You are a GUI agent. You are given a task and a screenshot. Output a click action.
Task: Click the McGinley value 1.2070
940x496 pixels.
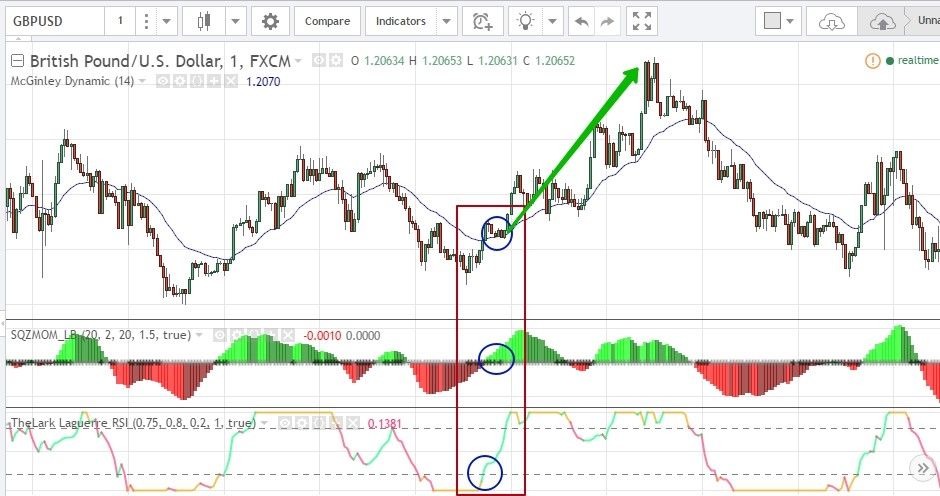(263, 82)
